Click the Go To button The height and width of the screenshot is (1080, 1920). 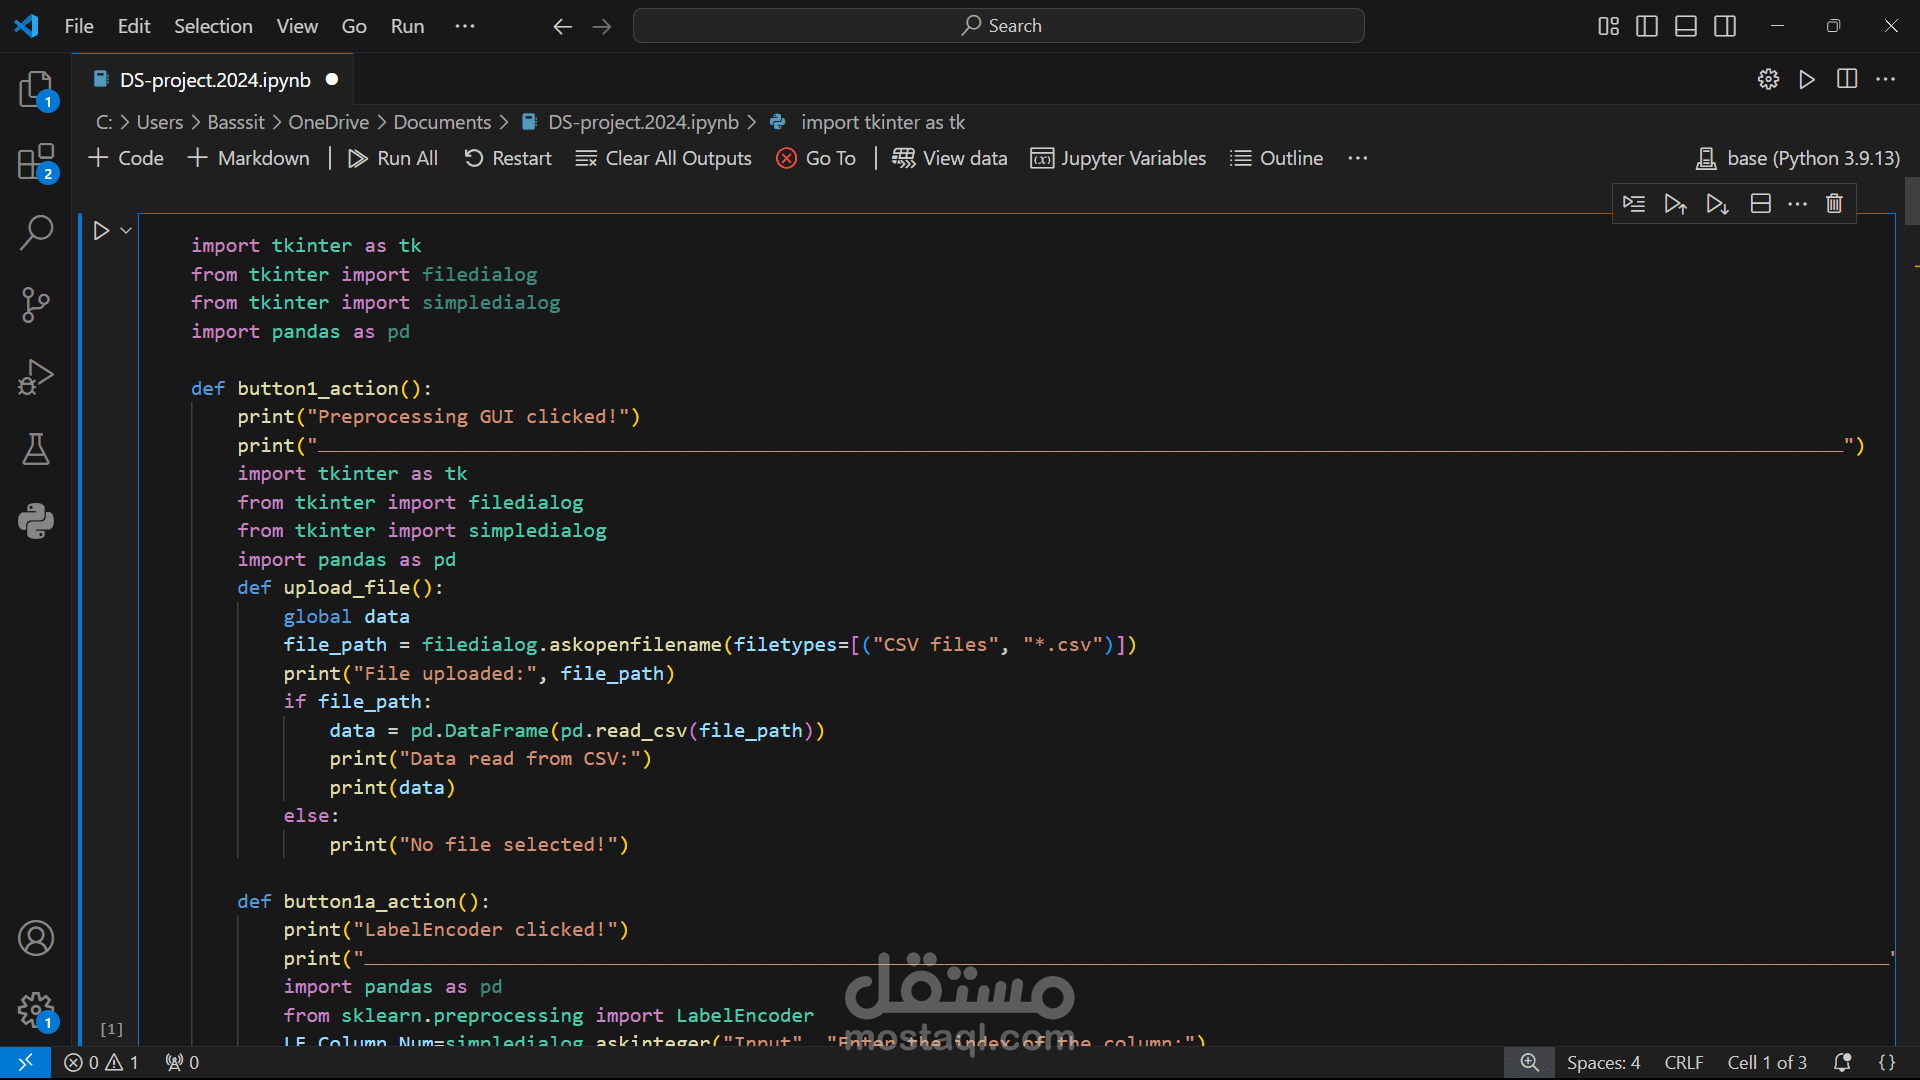tap(817, 158)
